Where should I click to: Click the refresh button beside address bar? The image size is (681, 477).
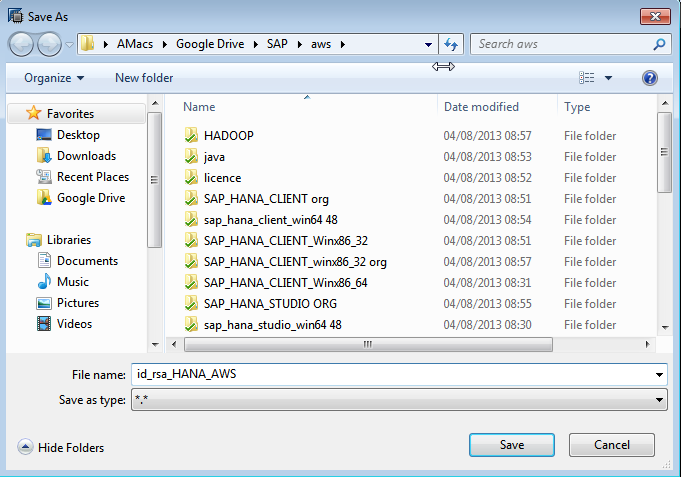click(x=451, y=44)
